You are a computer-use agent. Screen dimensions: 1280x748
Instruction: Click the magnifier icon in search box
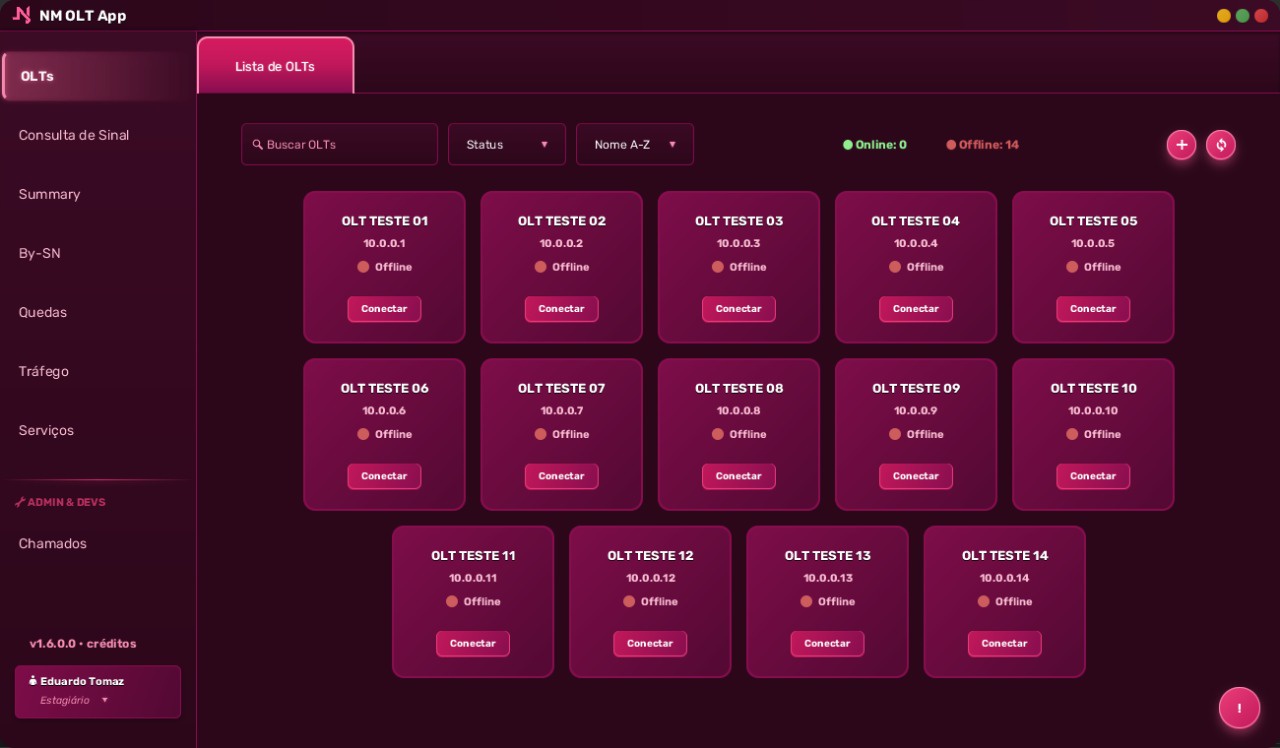pos(257,145)
